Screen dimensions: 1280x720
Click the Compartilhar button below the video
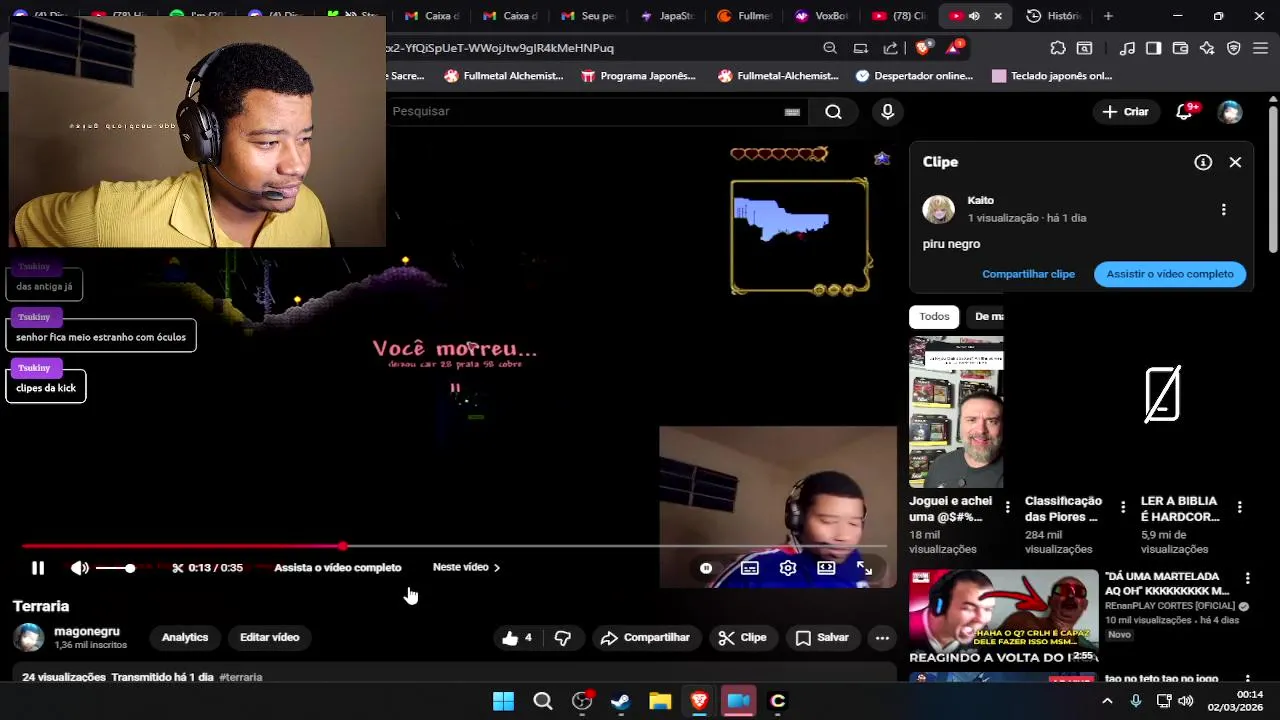coord(645,637)
